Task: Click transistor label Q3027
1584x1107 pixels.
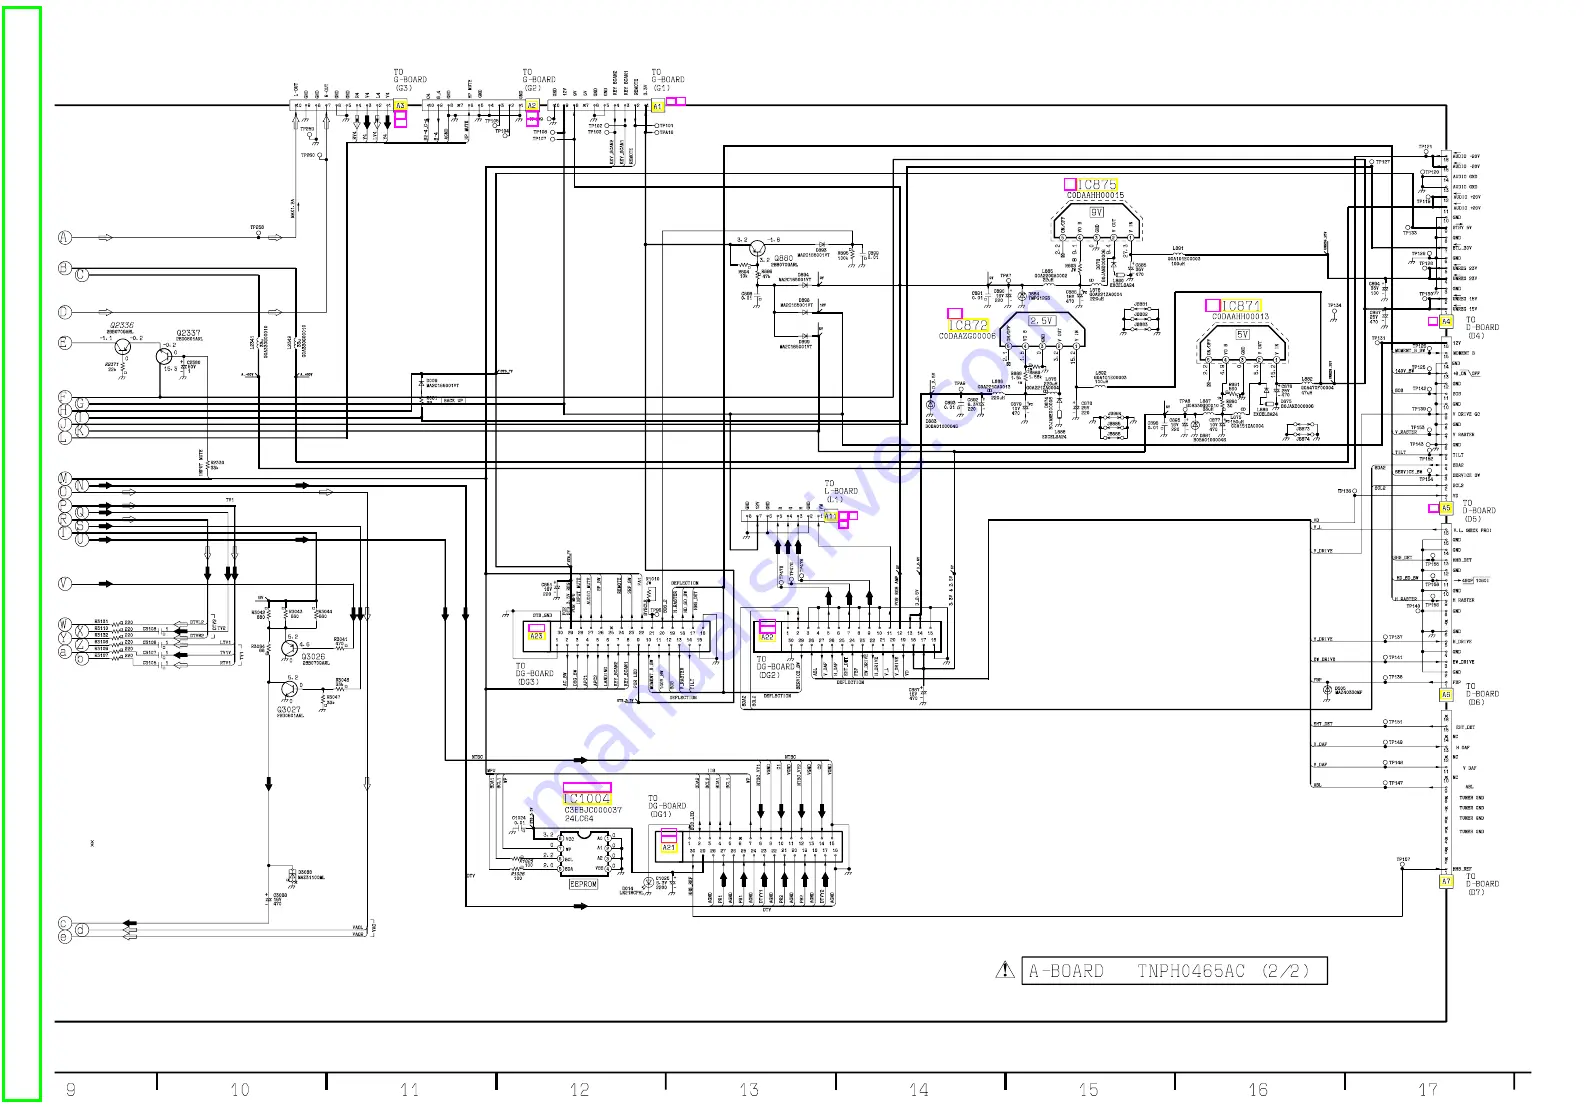Action: 289,709
